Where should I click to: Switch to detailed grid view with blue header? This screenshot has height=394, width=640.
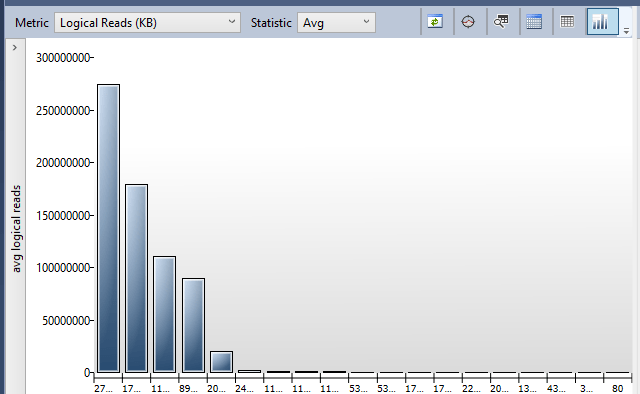click(534, 22)
